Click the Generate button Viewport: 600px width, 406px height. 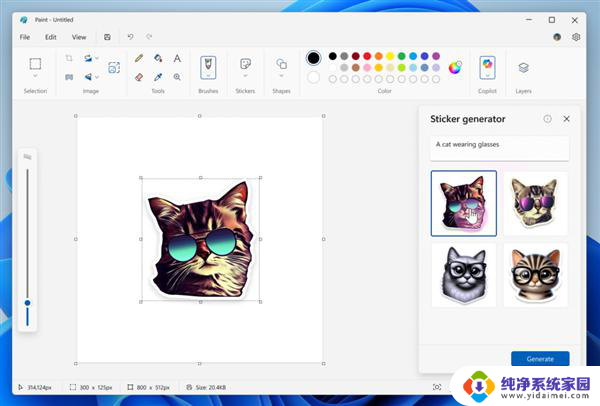(539, 359)
